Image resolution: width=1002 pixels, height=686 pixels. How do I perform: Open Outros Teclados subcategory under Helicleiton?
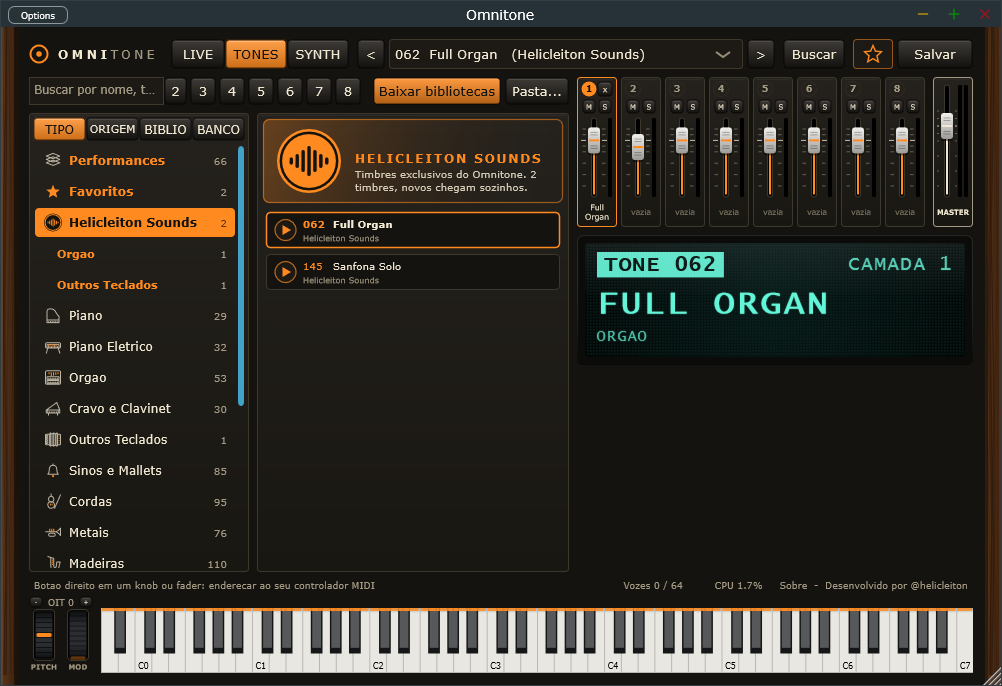[135, 285]
